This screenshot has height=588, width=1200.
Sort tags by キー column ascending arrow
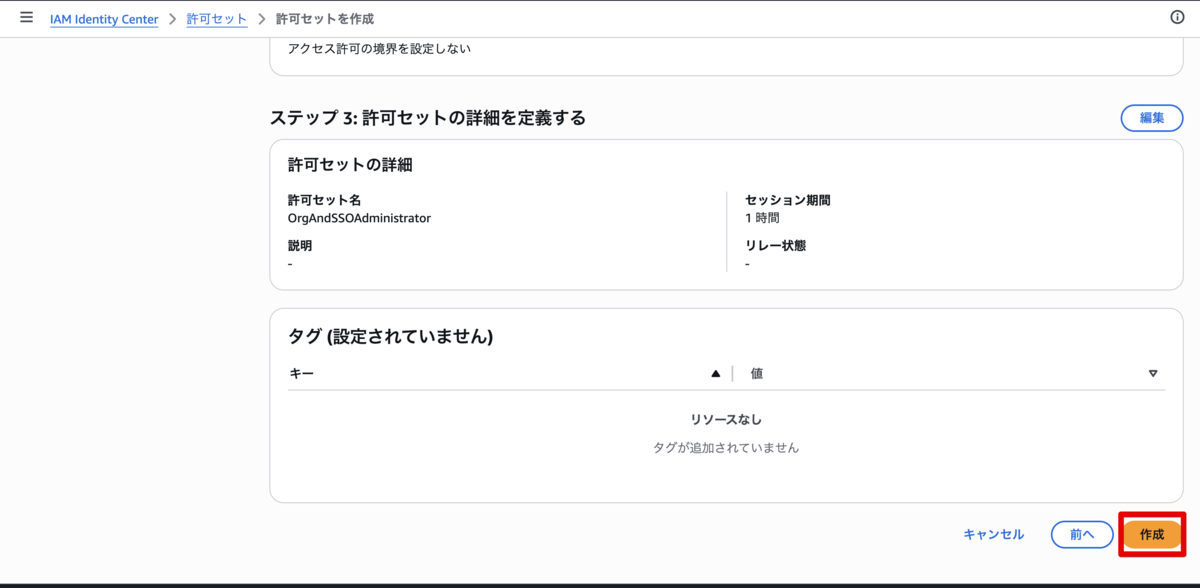point(715,373)
